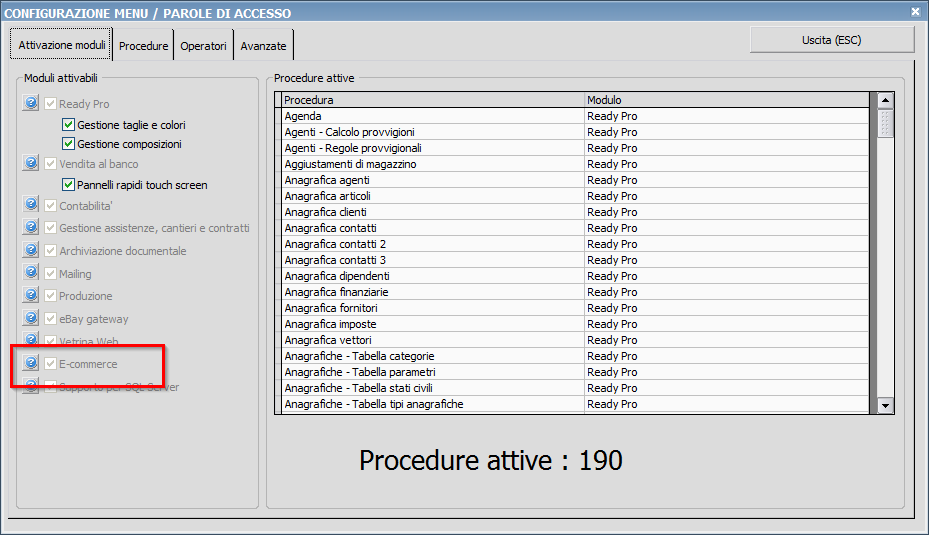Toggle the Contabilita' checkbox
This screenshot has width=929, height=535.
(50, 206)
